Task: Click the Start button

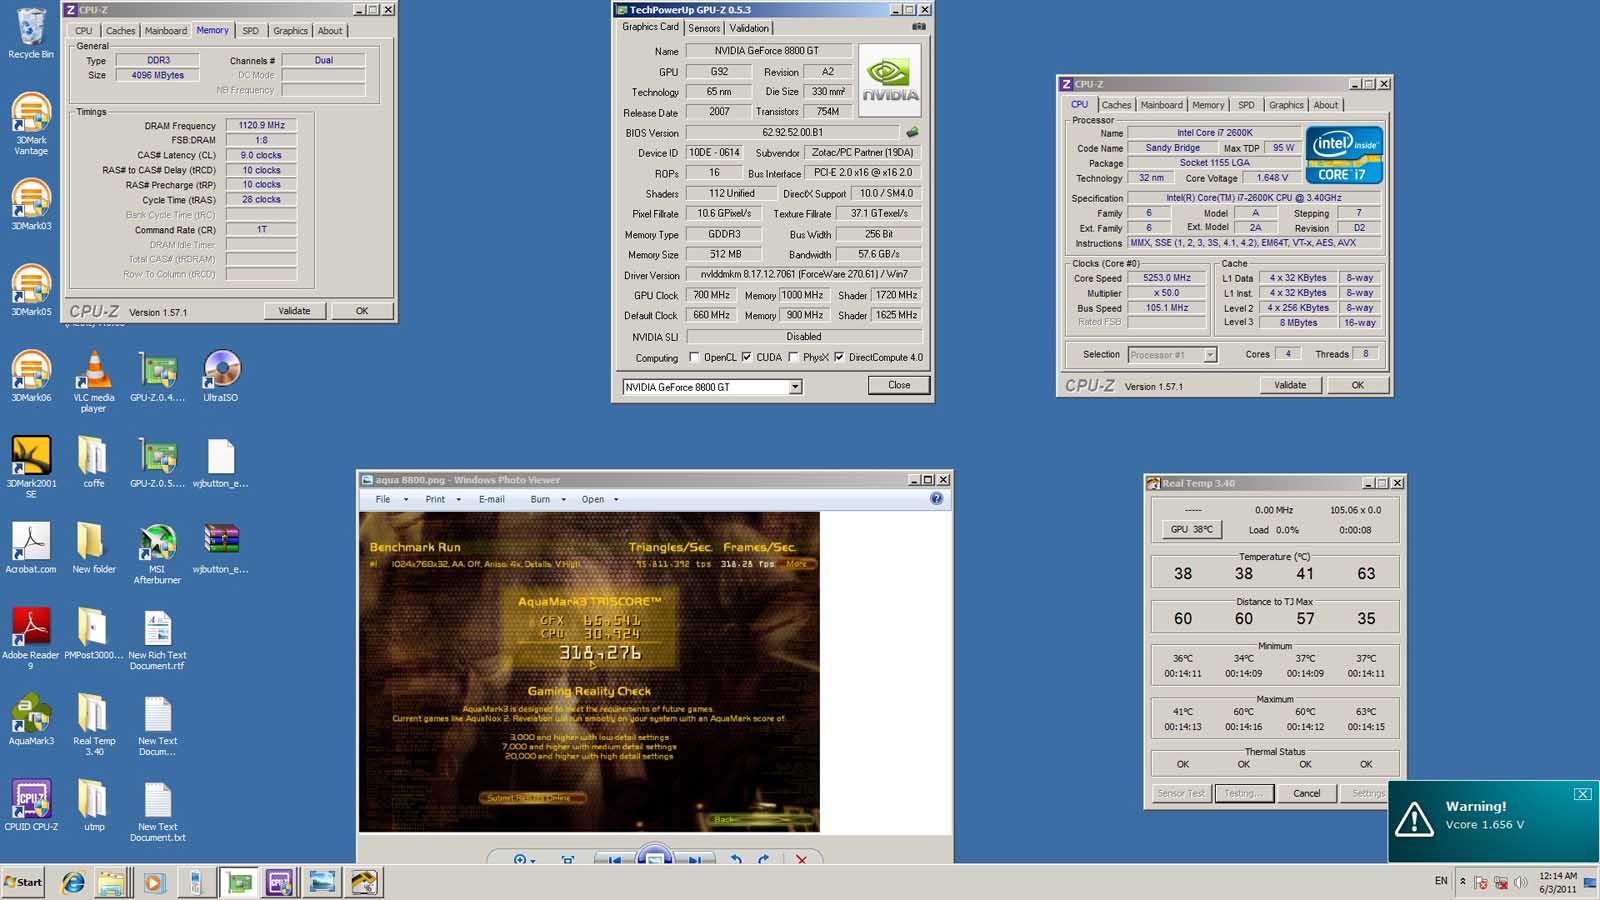Action: click(x=23, y=882)
